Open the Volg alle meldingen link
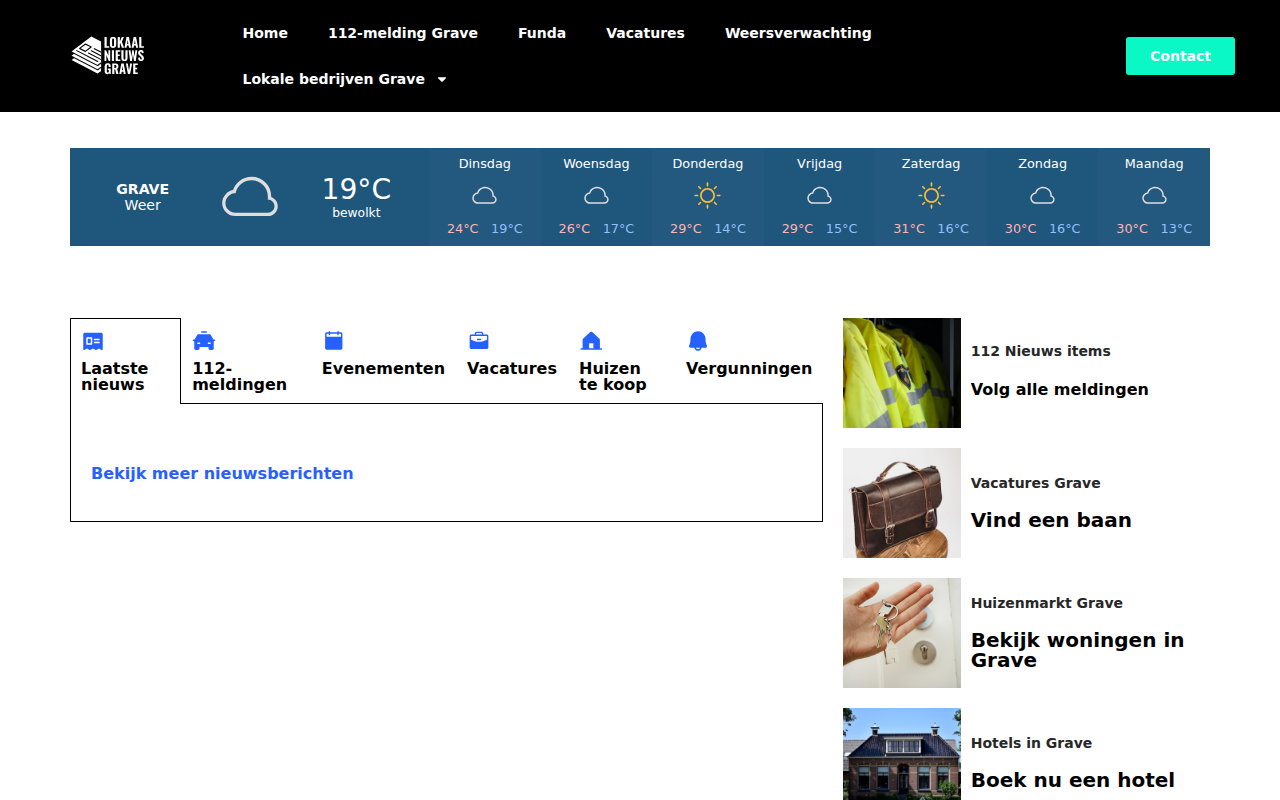The image size is (1280, 800). tap(1060, 389)
